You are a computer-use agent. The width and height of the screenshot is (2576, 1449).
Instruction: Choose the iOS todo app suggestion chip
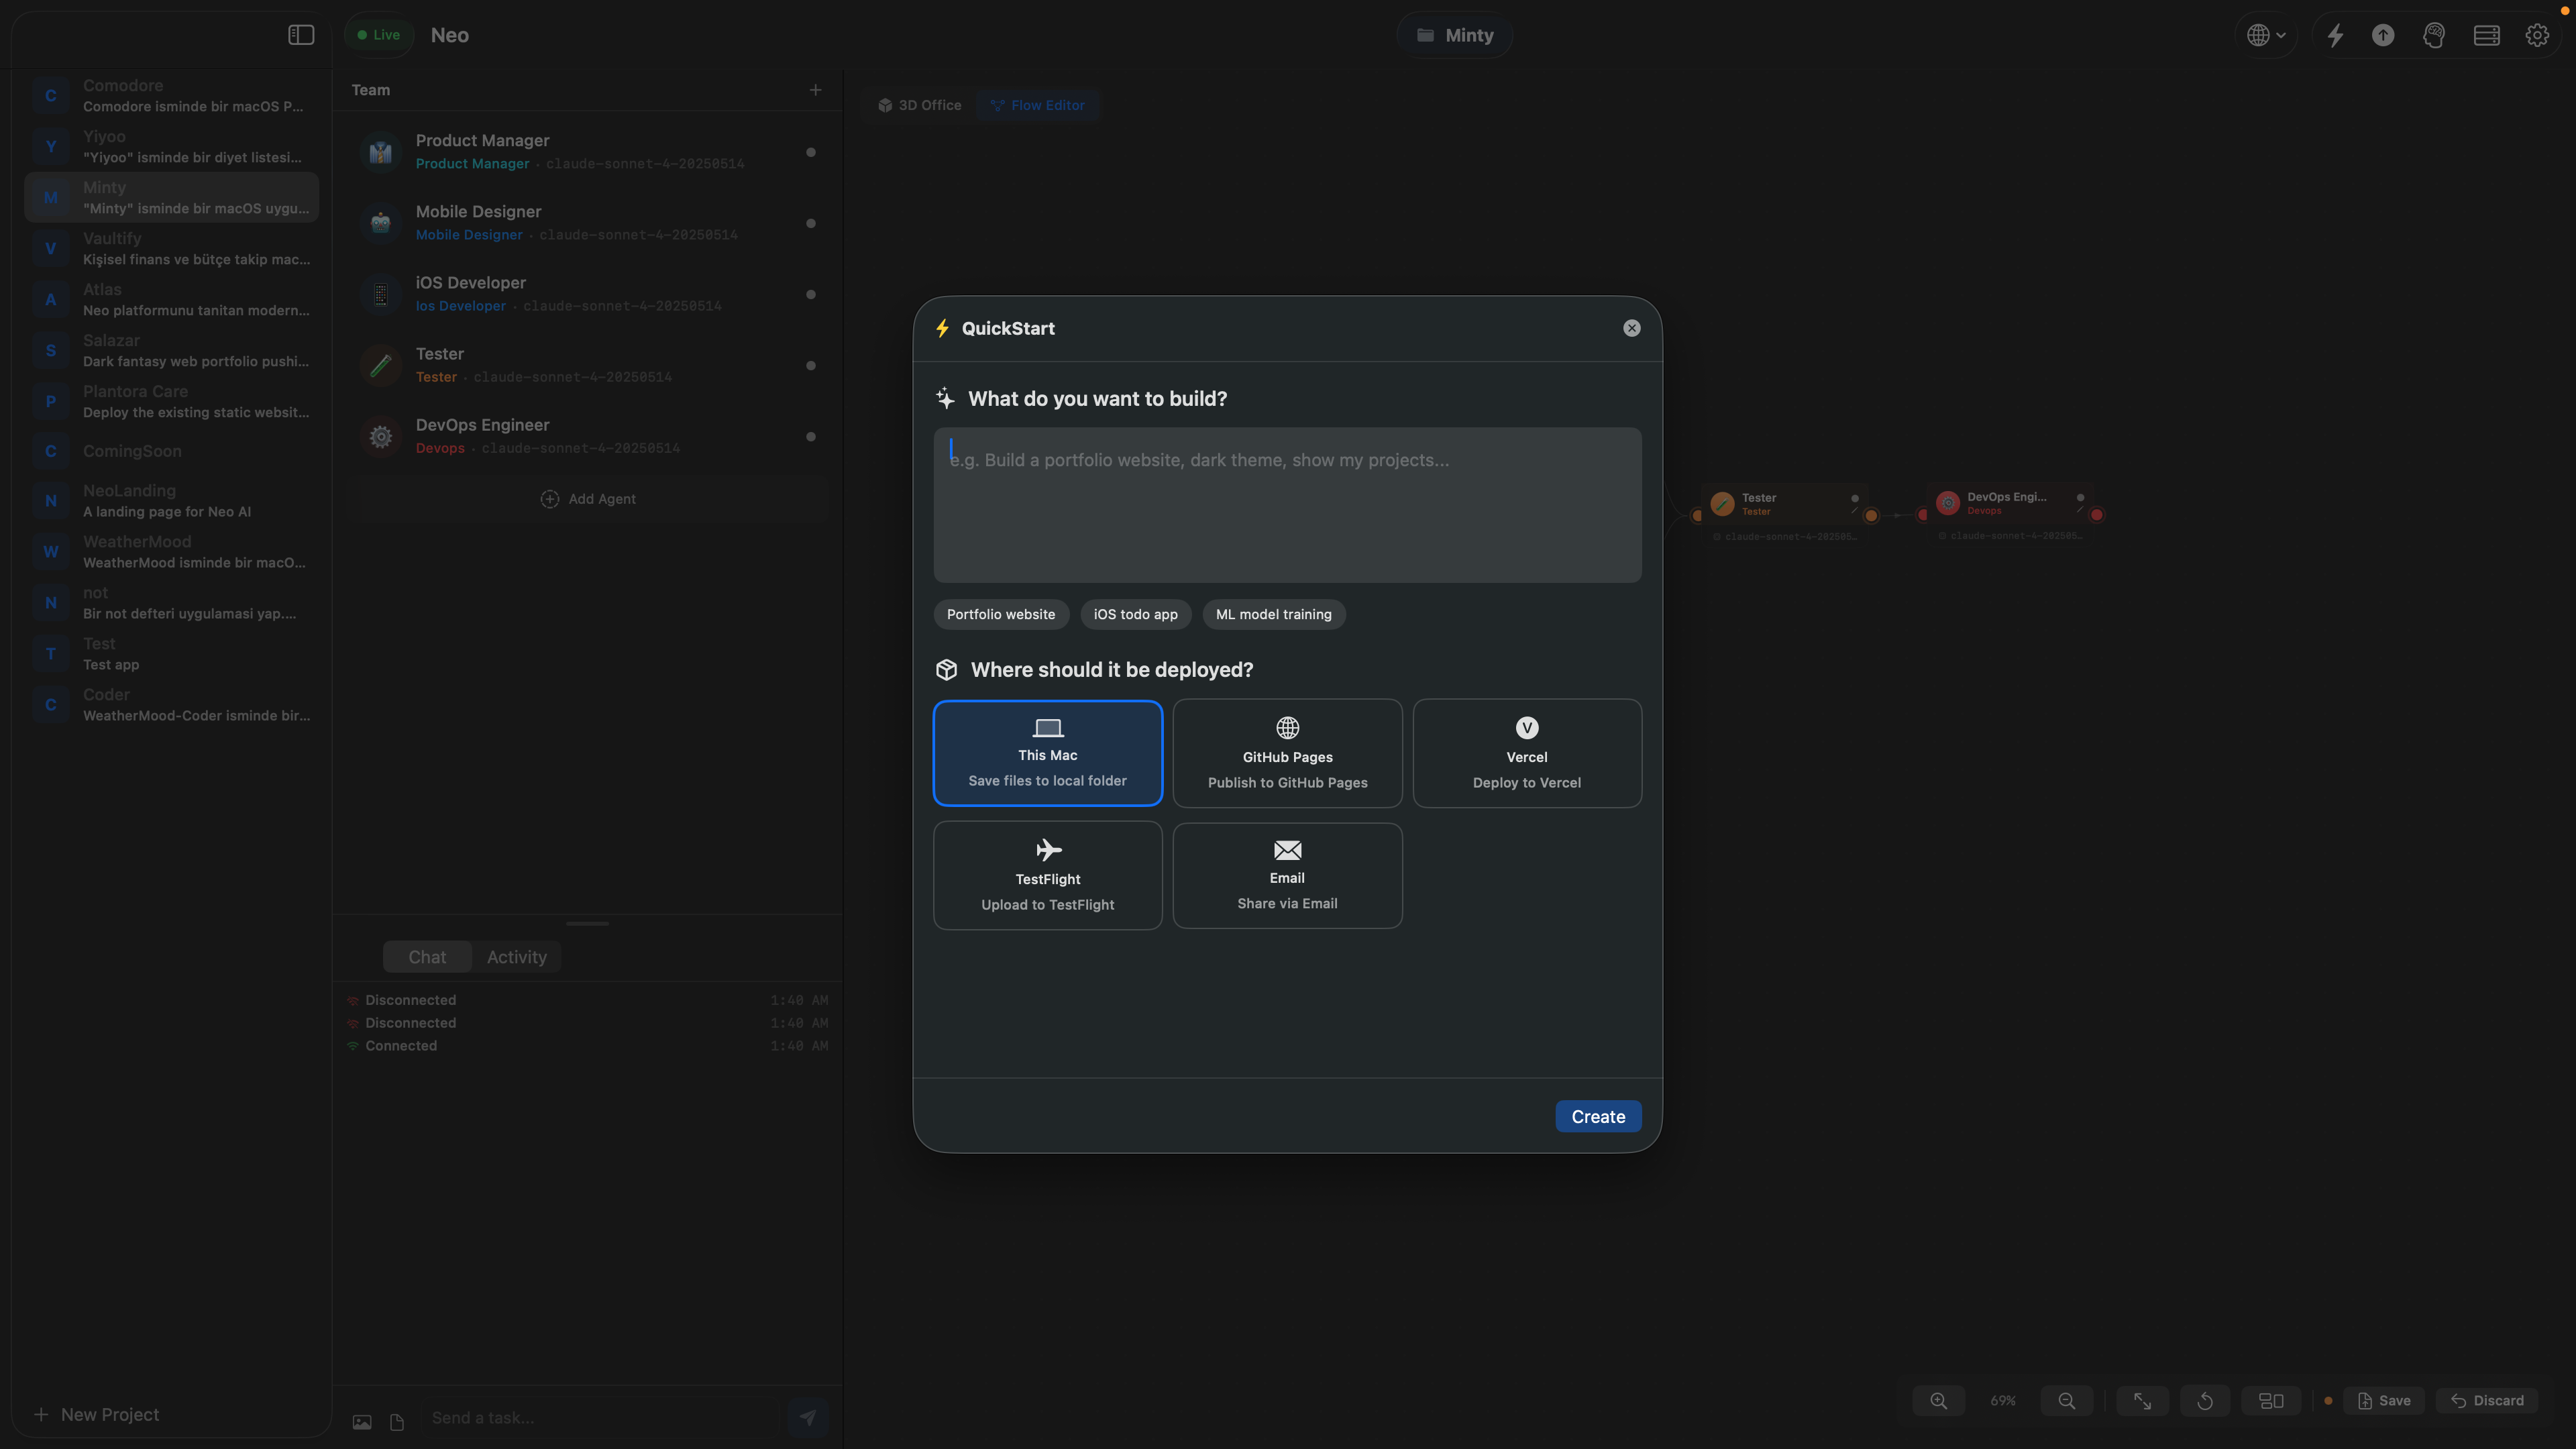1135,614
